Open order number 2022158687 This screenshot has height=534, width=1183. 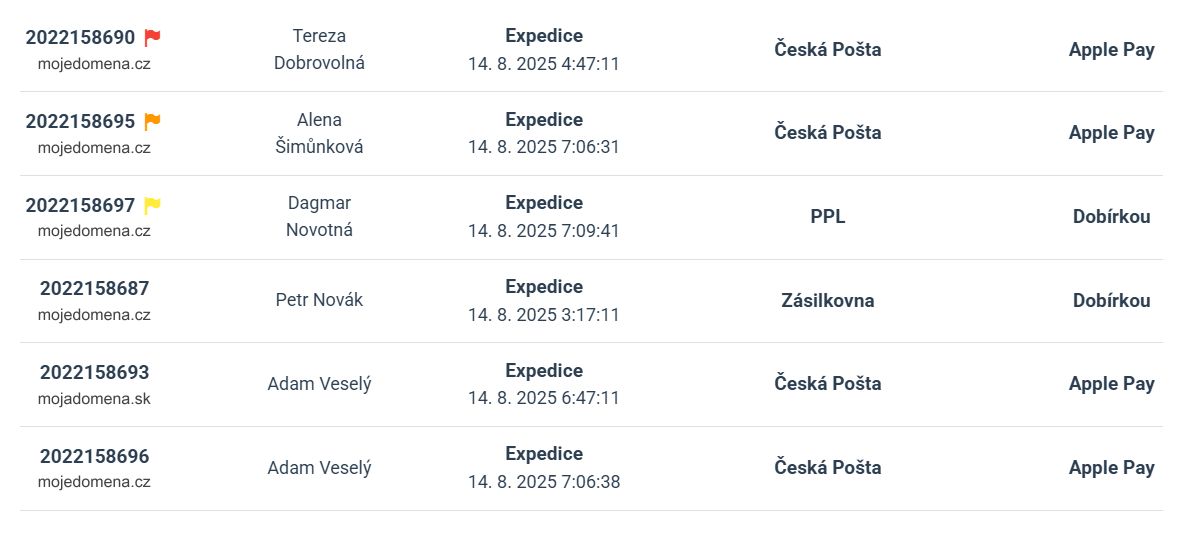(94, 288)
